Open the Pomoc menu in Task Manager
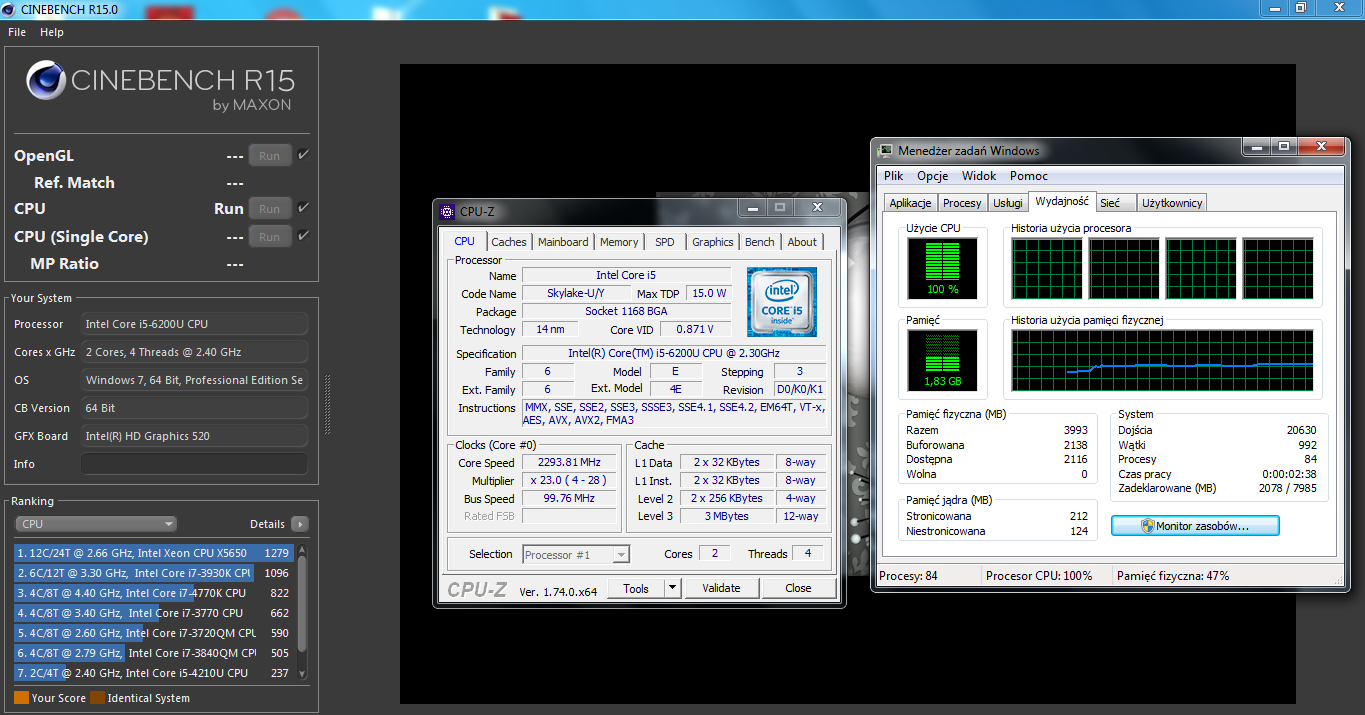The image size is (1365, 715). [x=1029, y=176]
